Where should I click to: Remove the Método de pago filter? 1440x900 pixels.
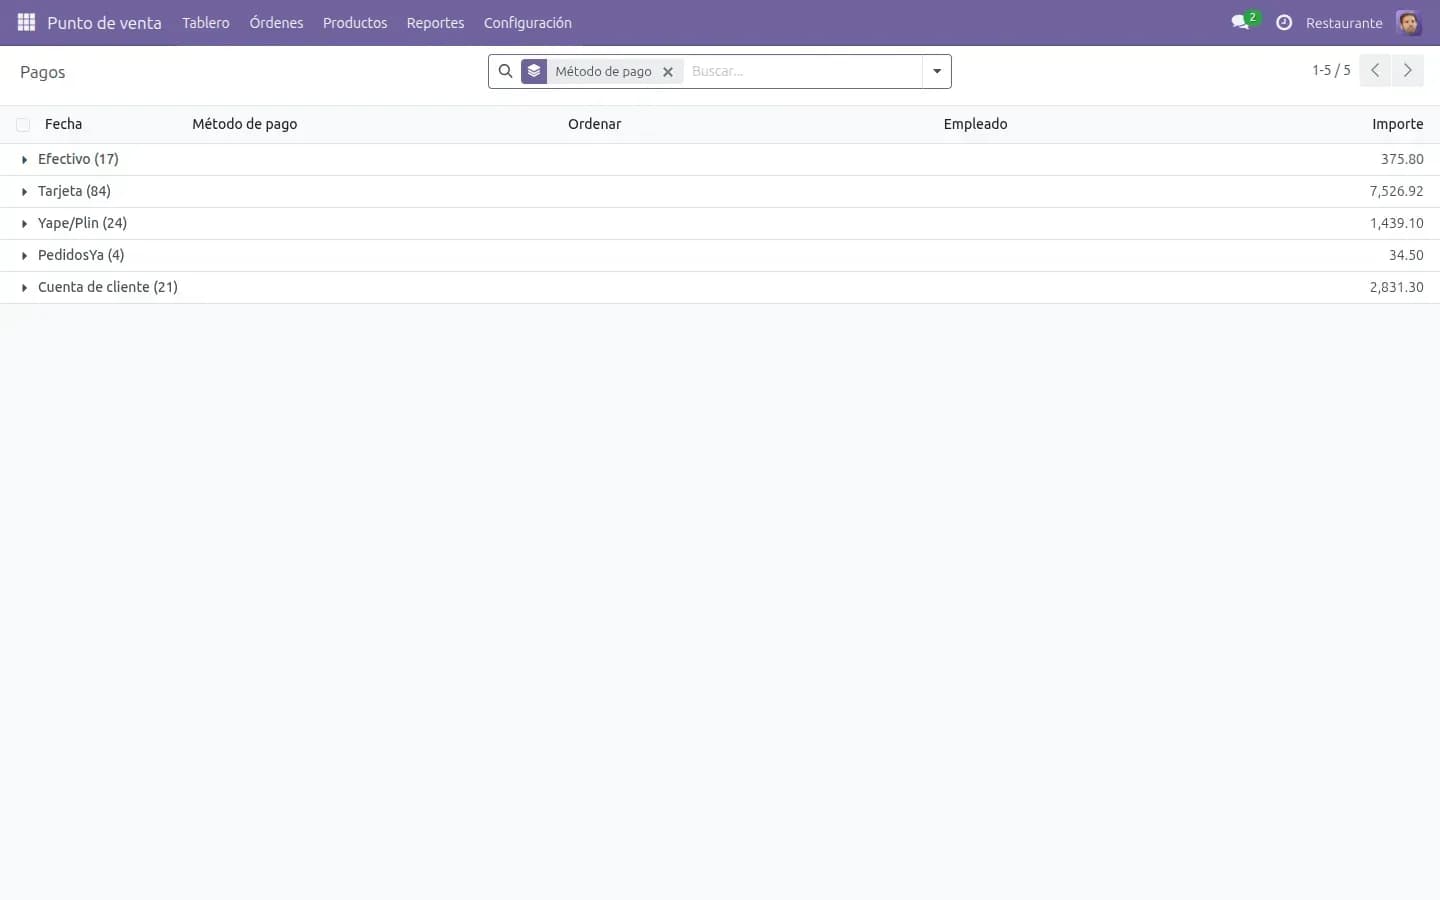coord(668,72)
